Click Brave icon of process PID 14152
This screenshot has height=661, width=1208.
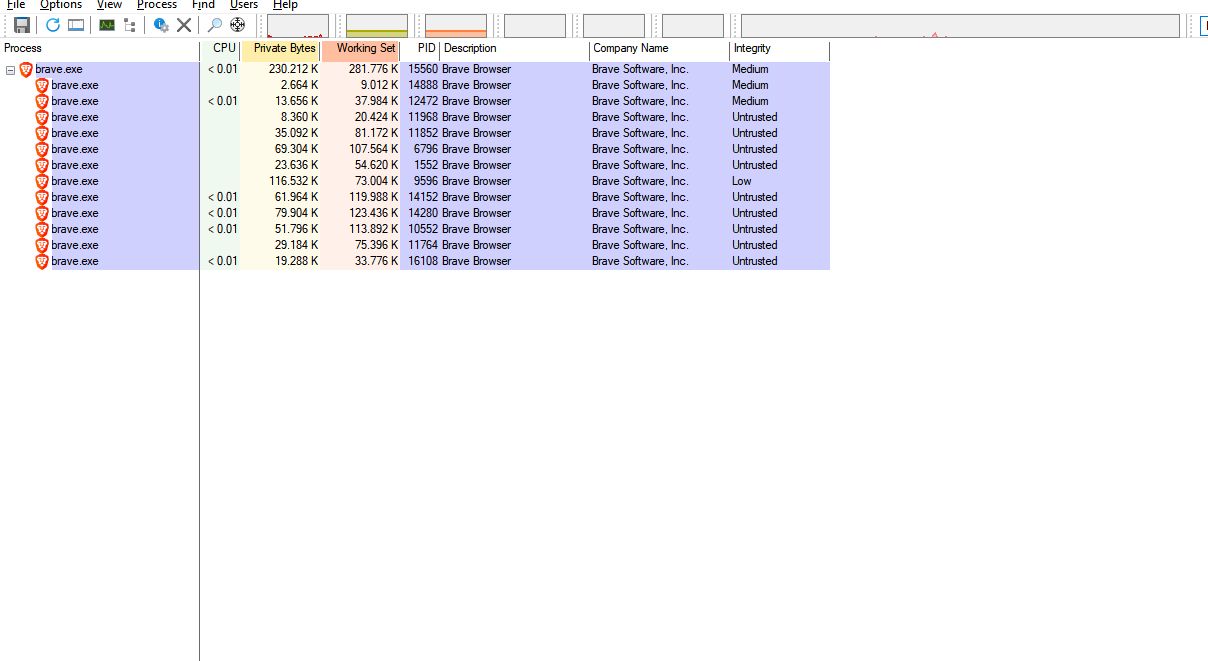coord(42,197)
